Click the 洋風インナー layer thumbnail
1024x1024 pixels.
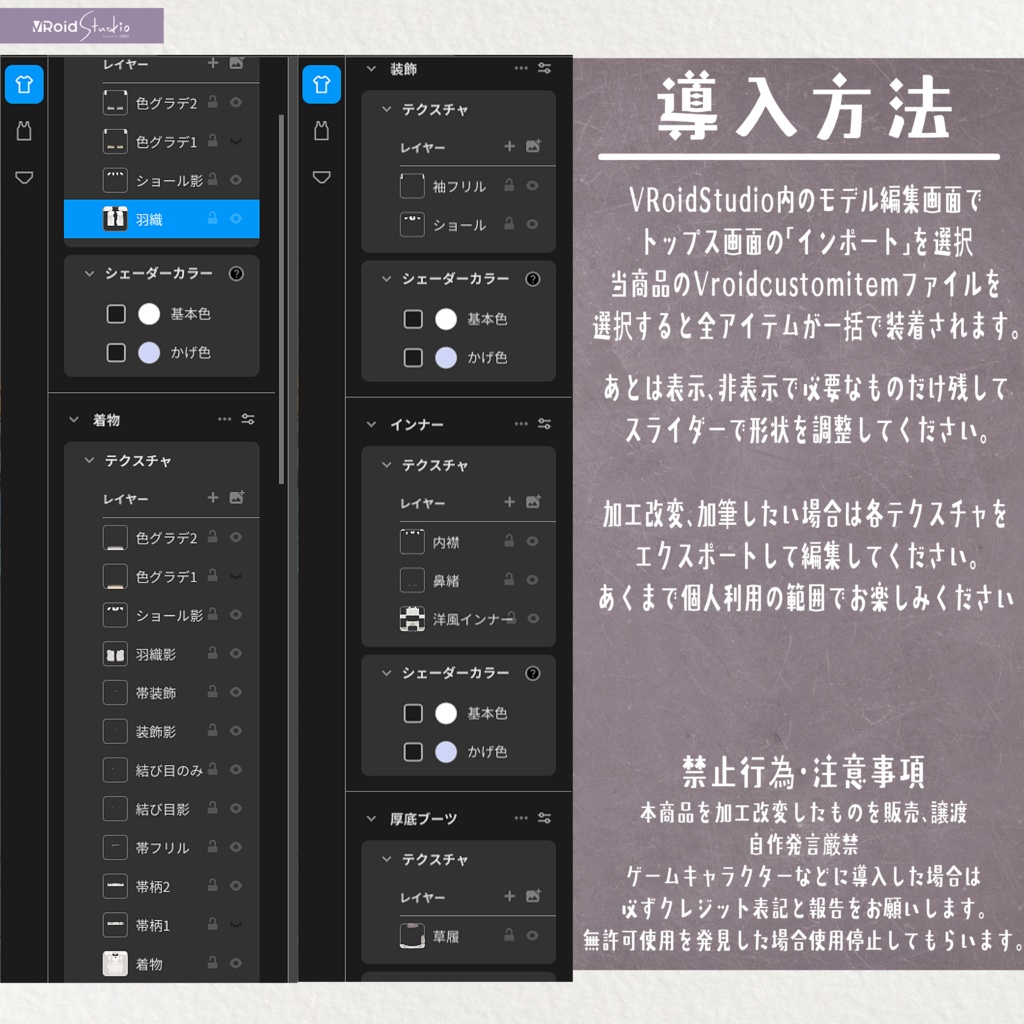pos(412,618)
